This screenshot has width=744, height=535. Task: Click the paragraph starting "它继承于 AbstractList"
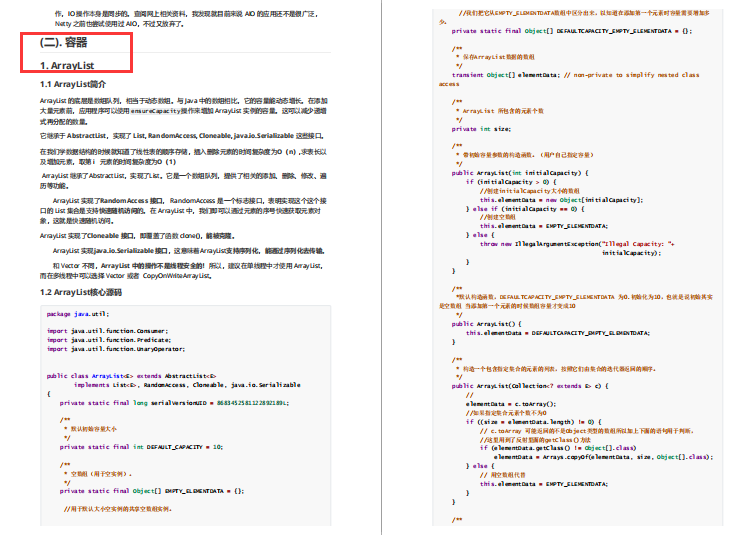tap(182, 136)
